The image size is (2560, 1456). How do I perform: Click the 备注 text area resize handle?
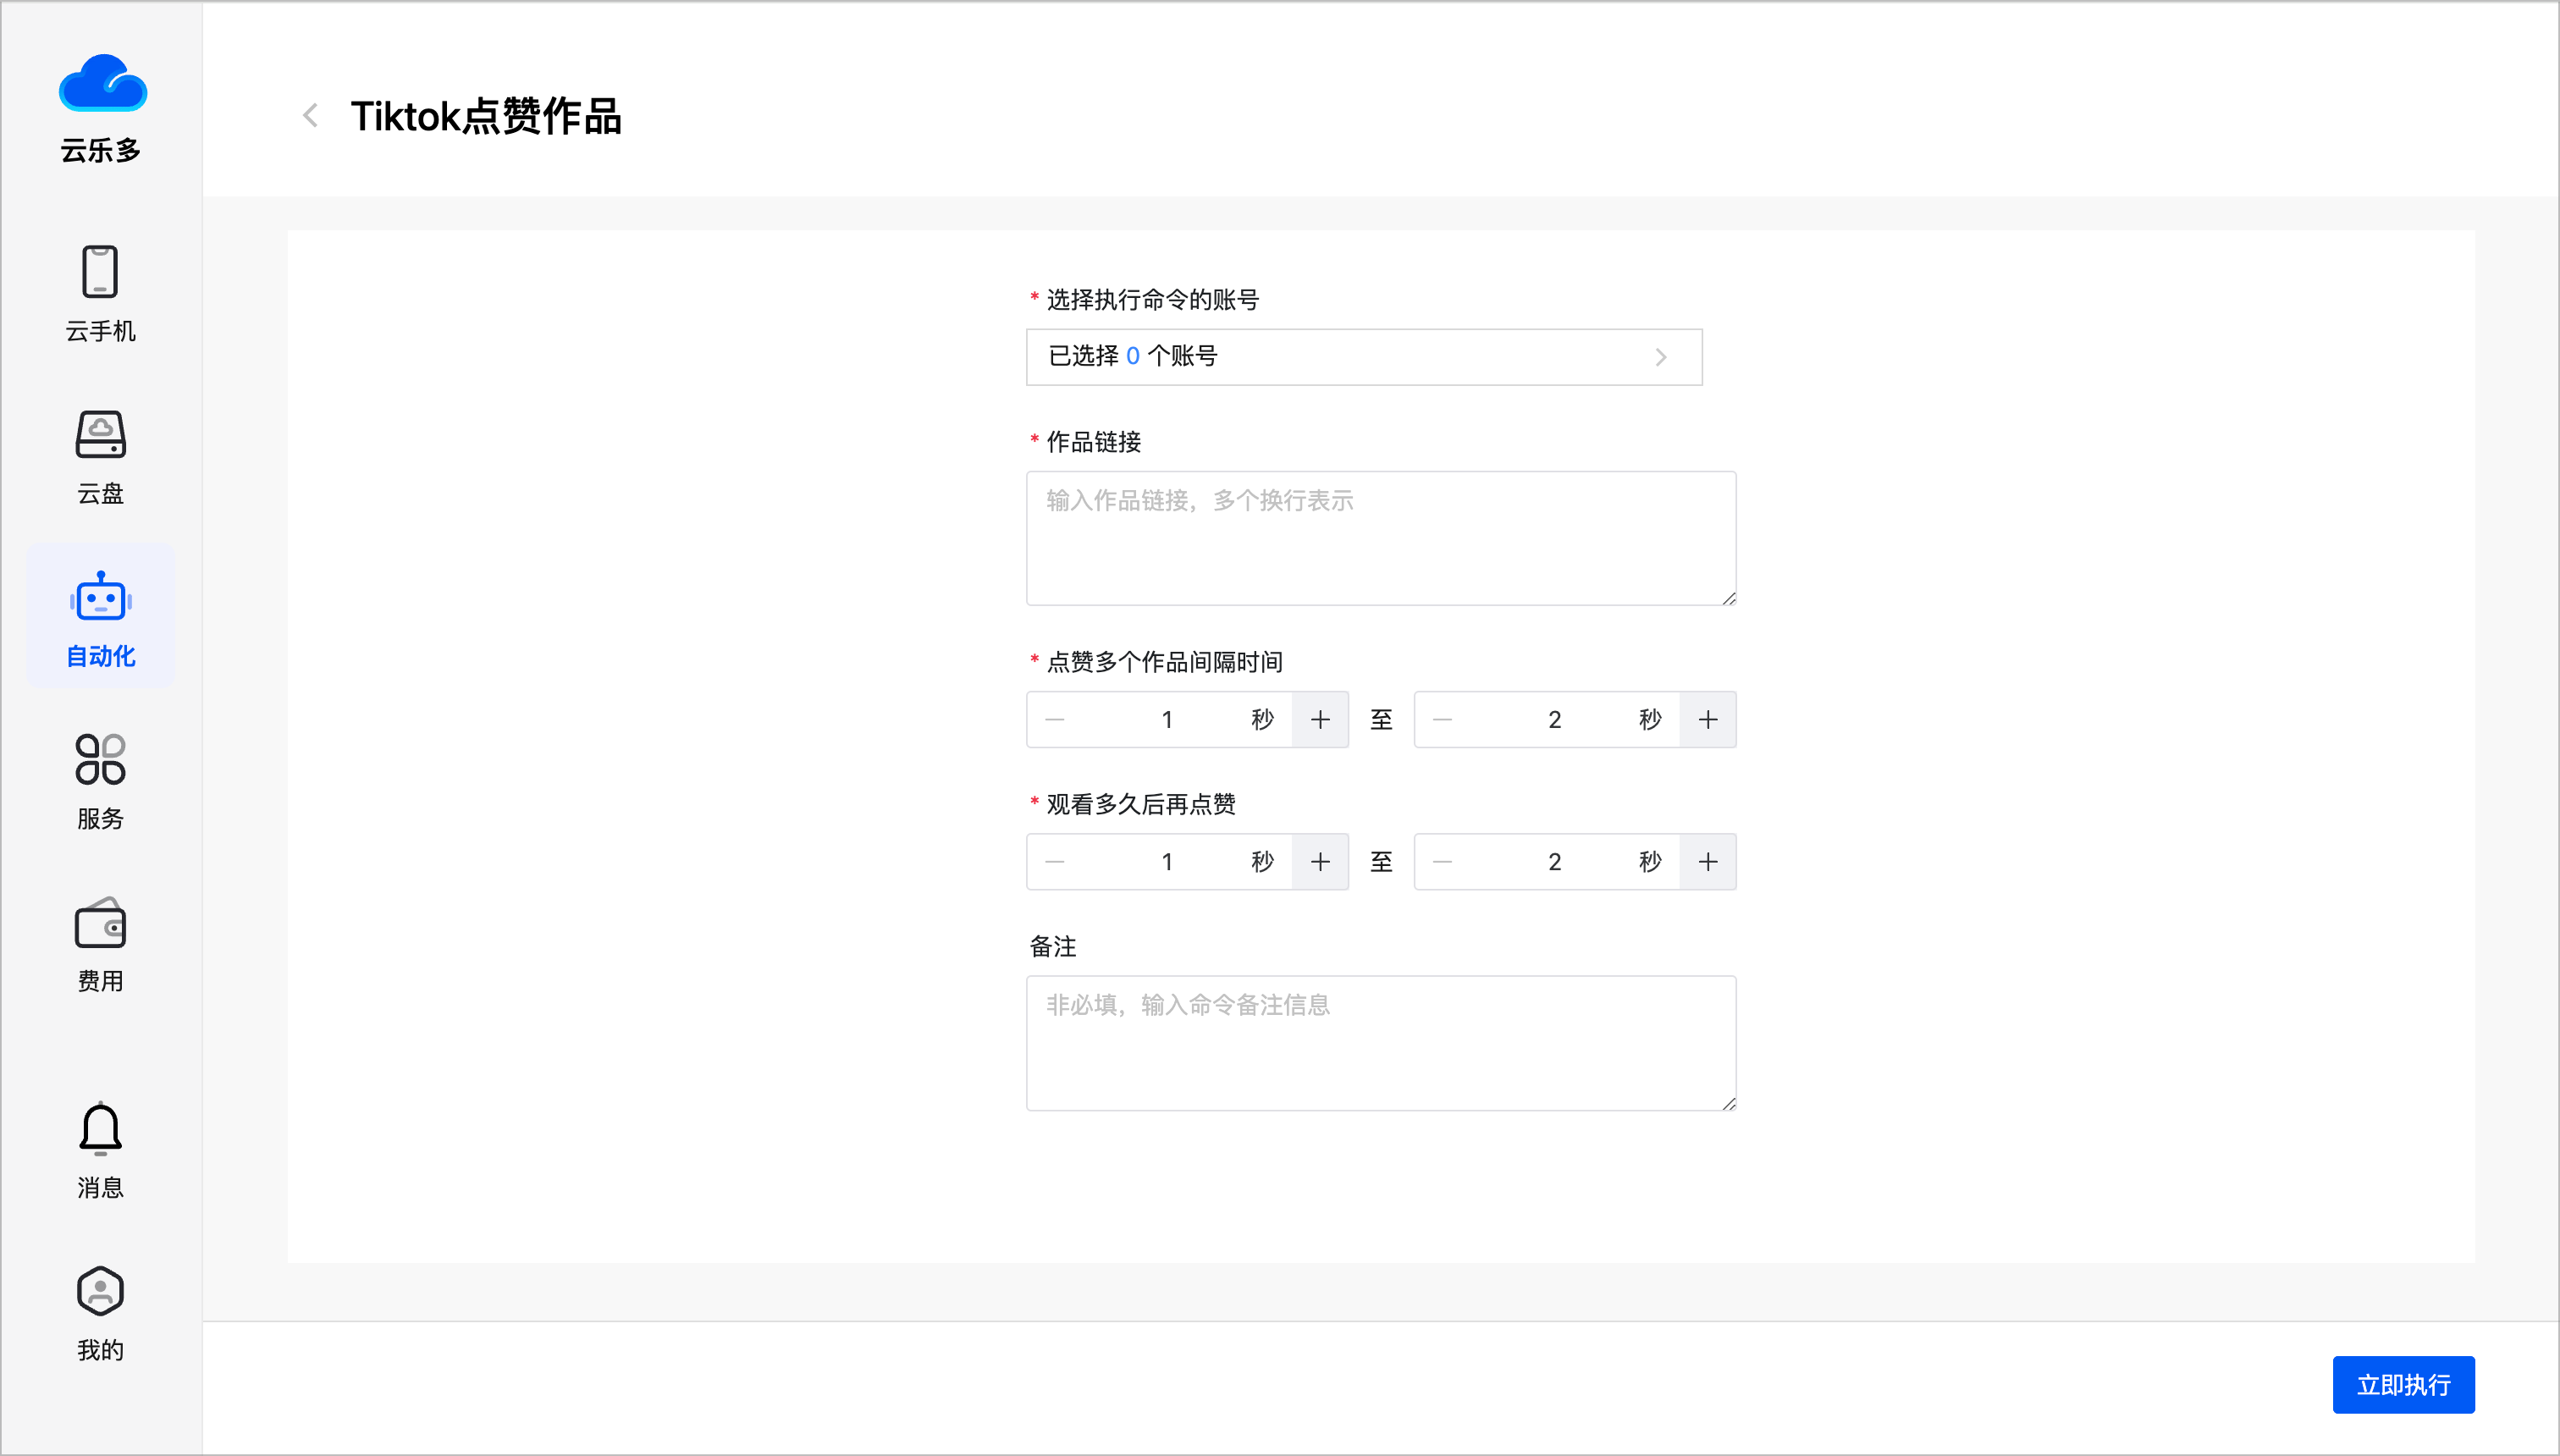point(1729,1103)
